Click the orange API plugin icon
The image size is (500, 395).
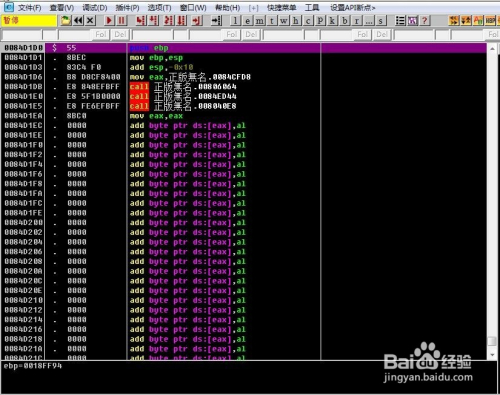(478, 21)
